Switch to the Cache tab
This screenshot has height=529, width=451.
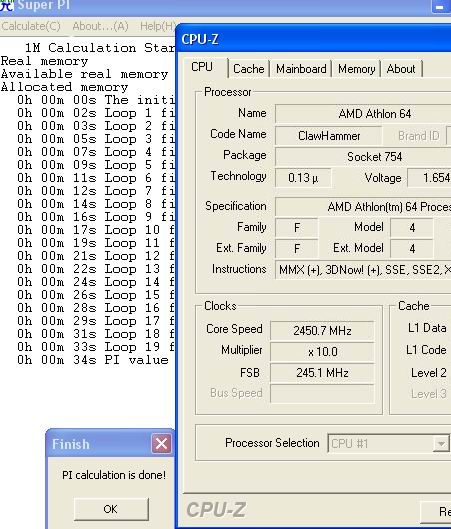pos(249,69)
